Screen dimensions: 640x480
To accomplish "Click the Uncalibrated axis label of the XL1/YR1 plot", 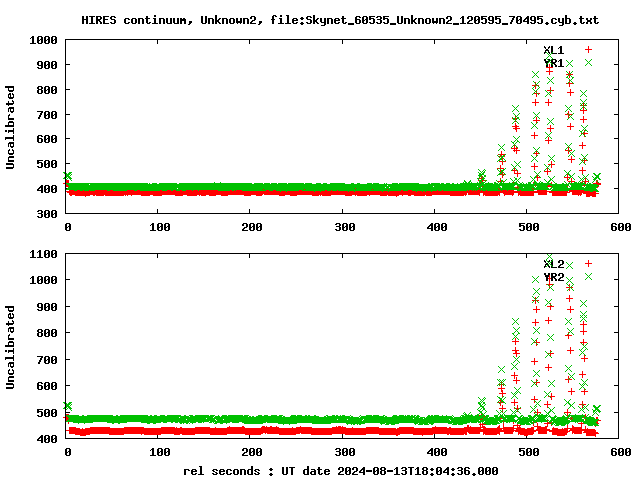I will [10, 127].
